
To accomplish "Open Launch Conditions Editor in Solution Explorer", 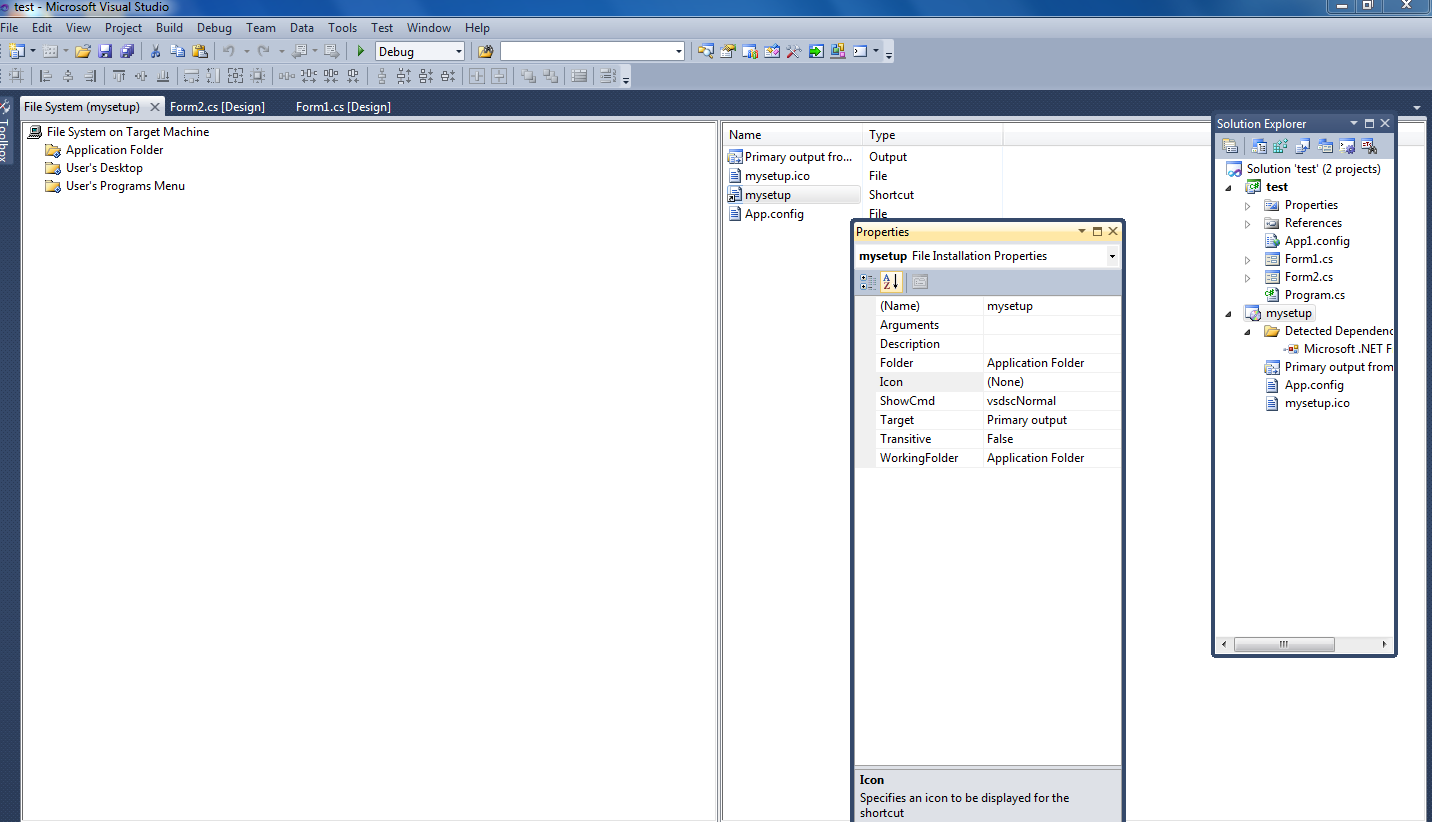I will [1369, 146].
